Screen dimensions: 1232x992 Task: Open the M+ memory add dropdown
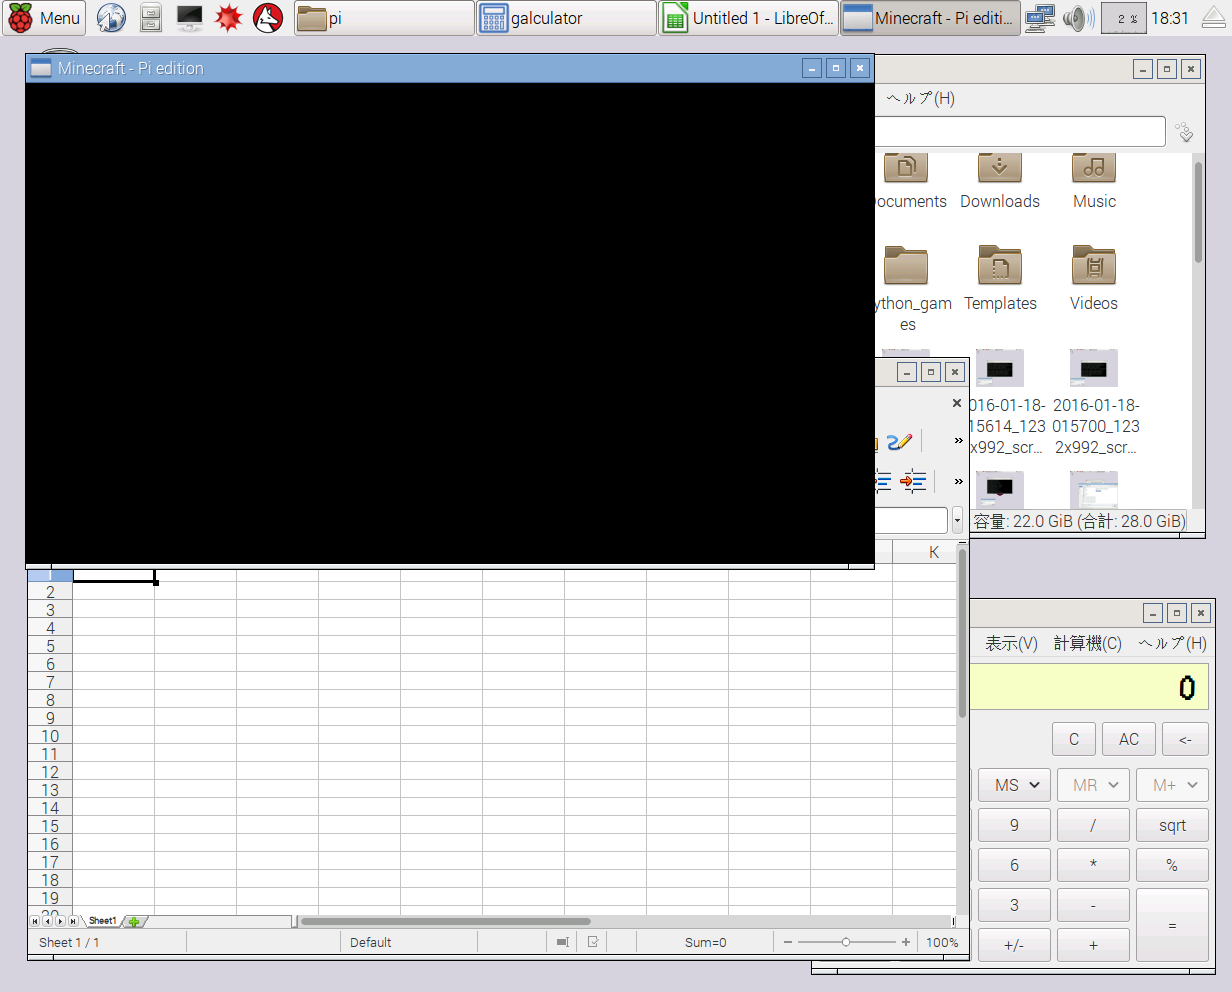pos(1172,785)
